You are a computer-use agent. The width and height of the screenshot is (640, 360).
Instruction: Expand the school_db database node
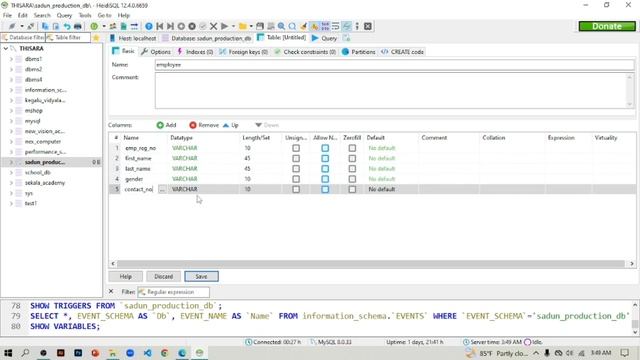pyautogui.click(x=11, y=172)
